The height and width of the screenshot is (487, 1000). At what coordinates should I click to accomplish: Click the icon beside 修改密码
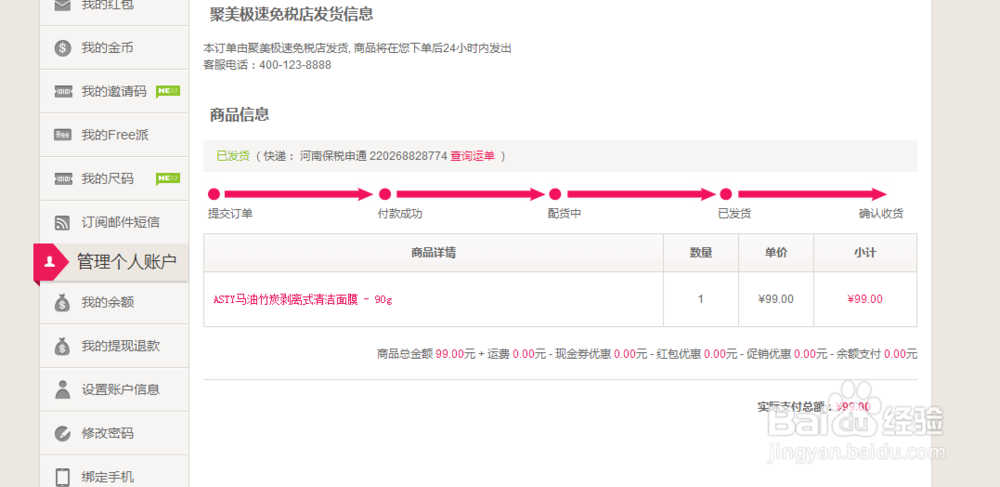coord(62,433)
